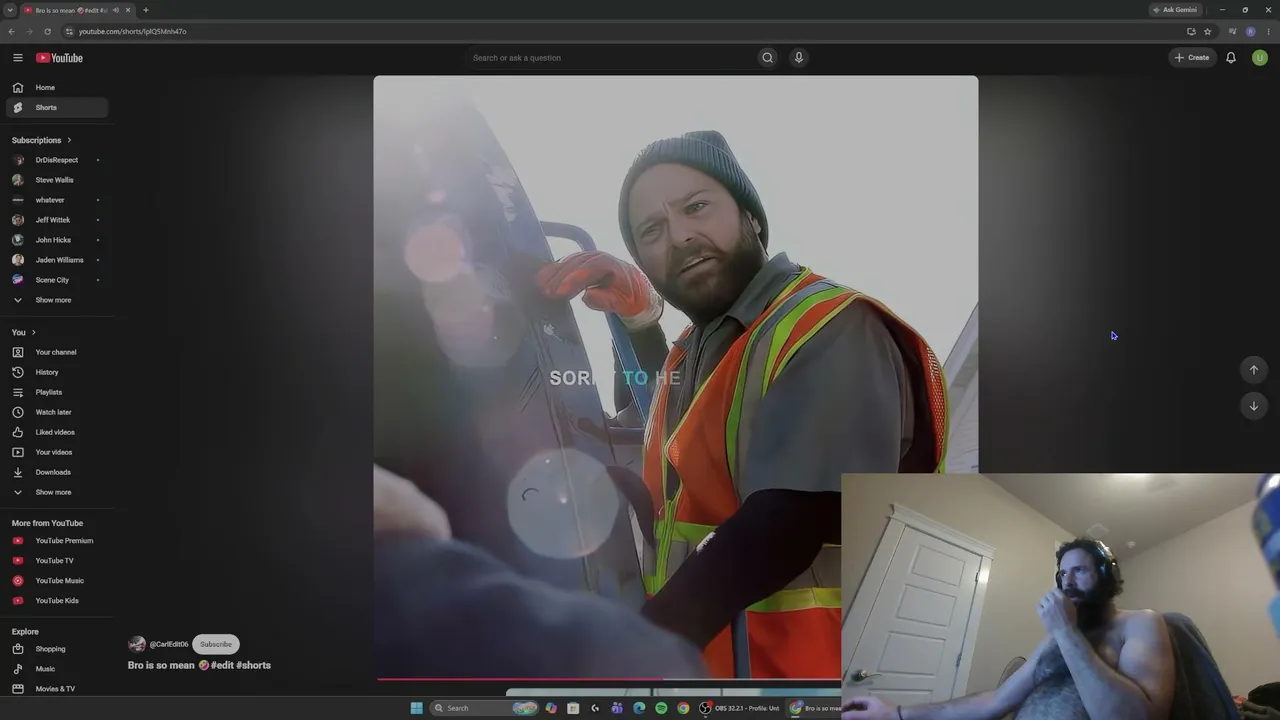Open Microsoft Edge from the taskbar
Screen dimensions: 1280x720
[x=639, y=708]
